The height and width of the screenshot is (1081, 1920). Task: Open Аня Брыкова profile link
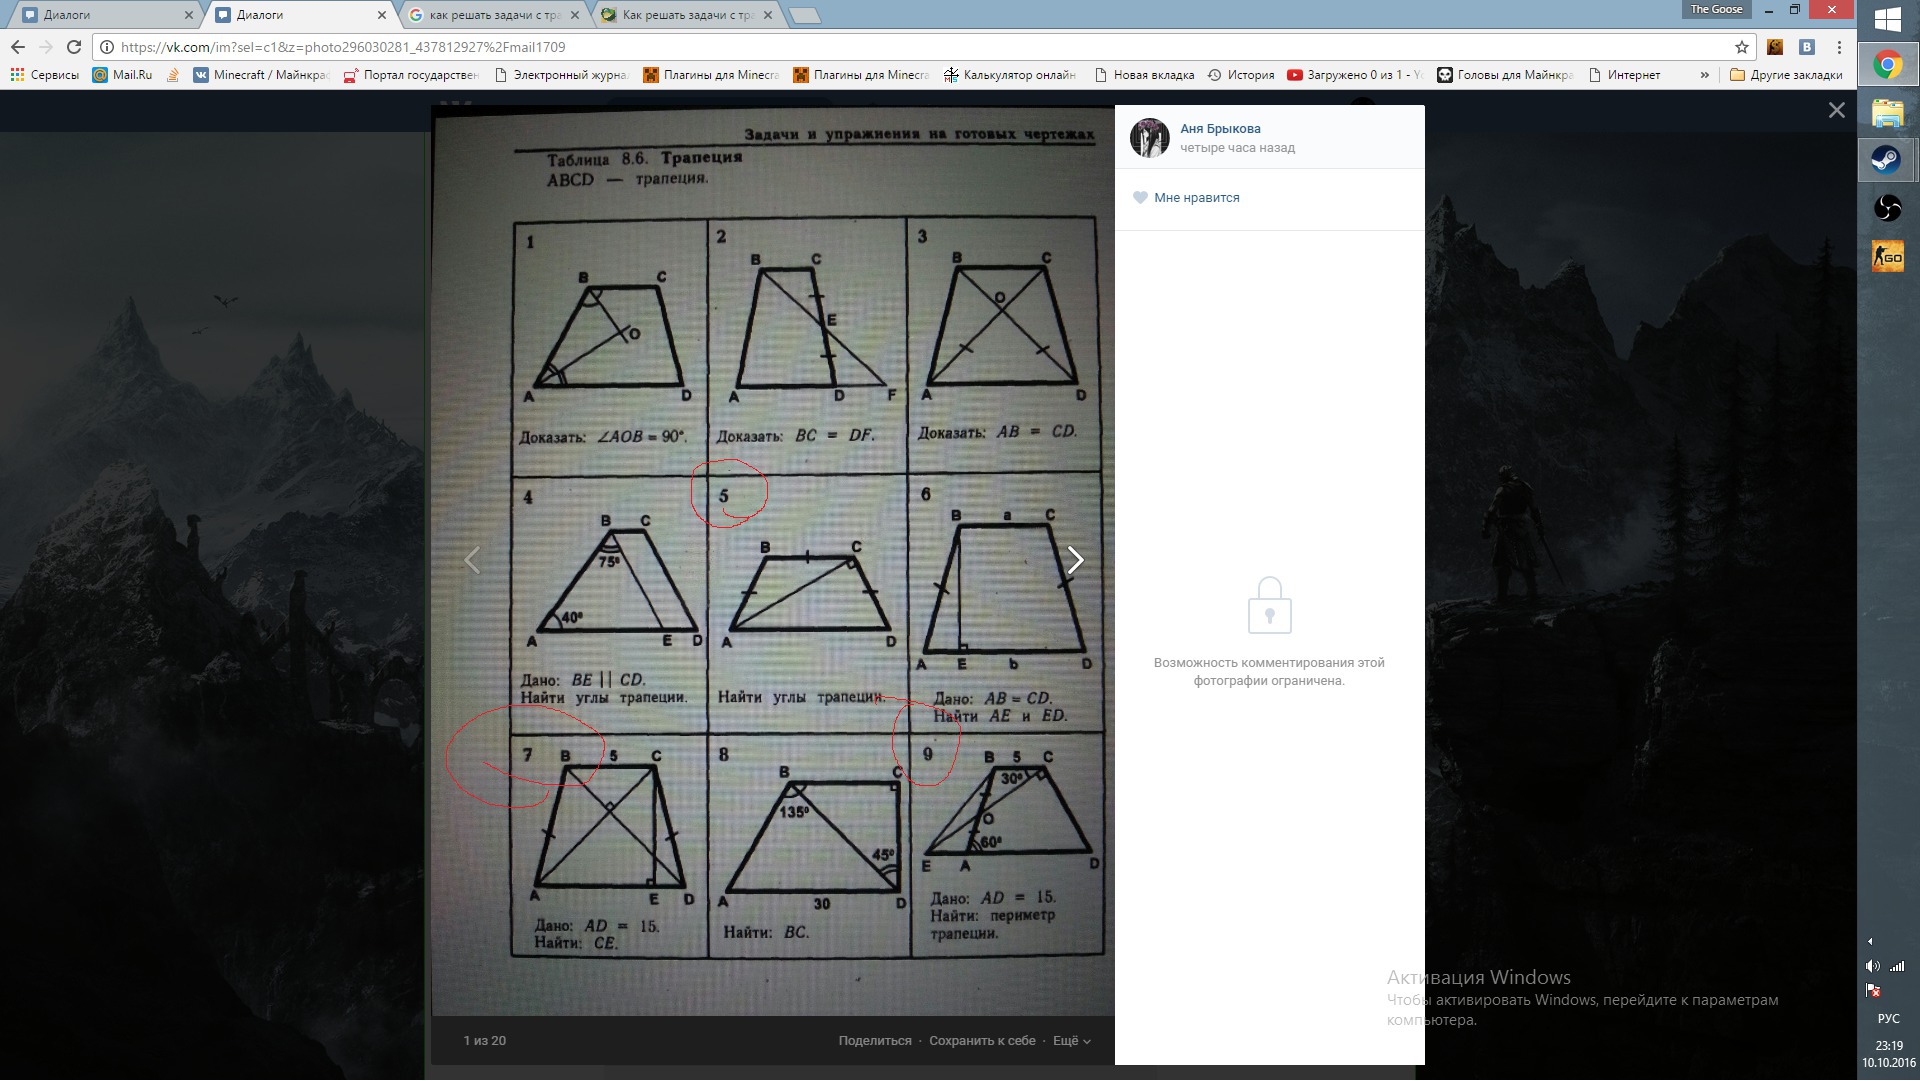point(1220,129)
